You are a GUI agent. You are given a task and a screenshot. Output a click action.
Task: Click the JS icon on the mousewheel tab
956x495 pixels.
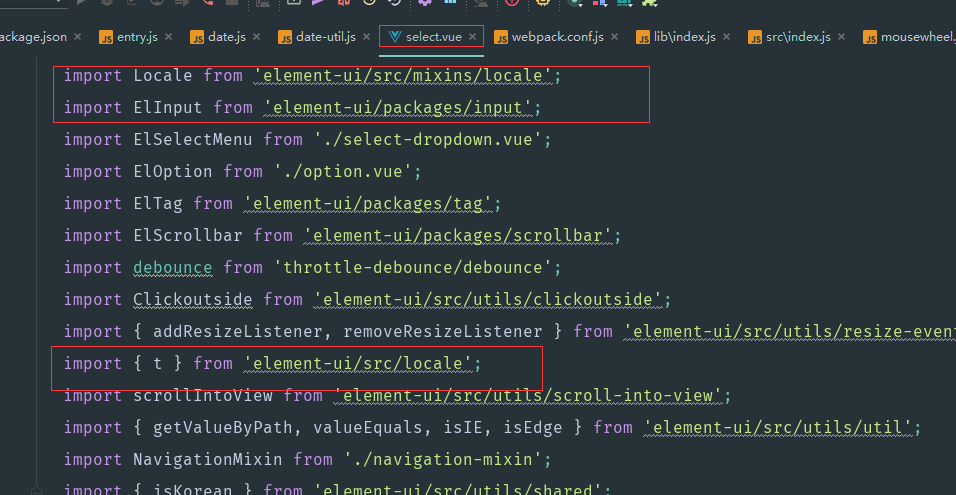pyautogui.click(x=870, y=38)
